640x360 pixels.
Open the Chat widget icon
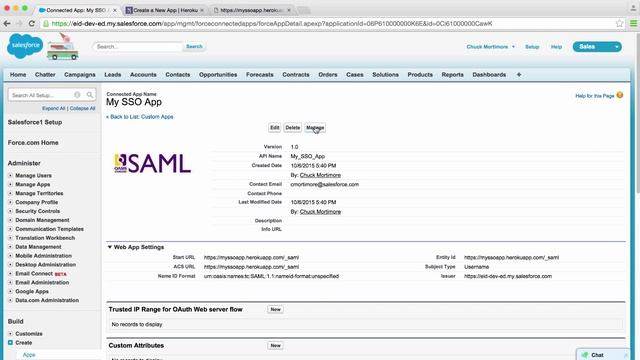[x=585, y=355]
